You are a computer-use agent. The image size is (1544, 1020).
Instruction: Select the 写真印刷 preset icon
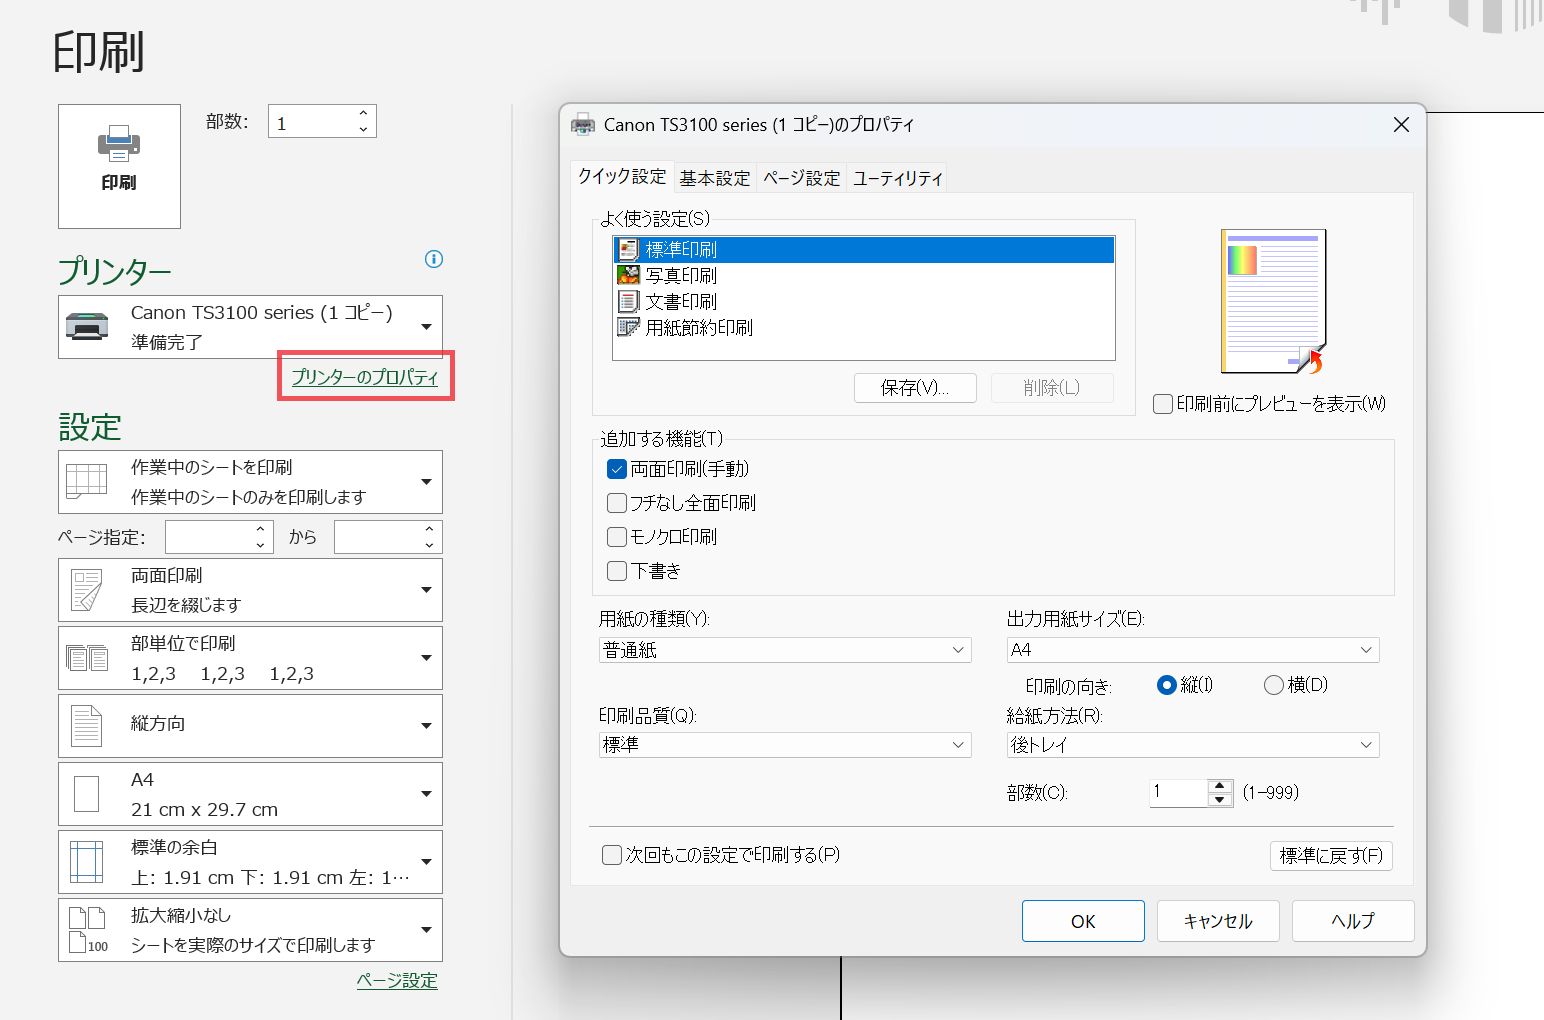tap(628, 275)
